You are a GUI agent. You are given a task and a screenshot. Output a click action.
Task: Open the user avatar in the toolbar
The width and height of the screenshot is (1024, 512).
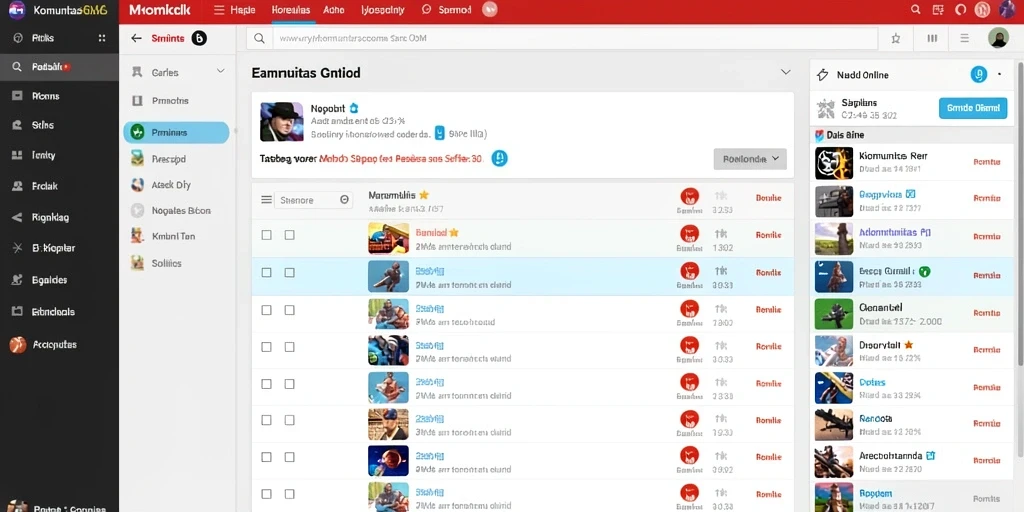coord(998,38)
